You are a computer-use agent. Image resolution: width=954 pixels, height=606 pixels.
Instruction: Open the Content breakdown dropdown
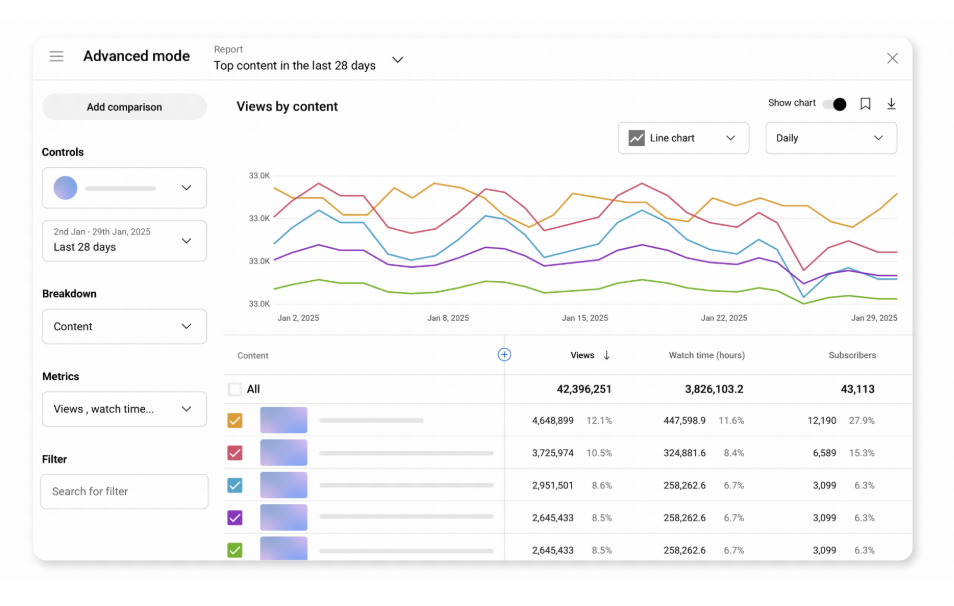124,326
